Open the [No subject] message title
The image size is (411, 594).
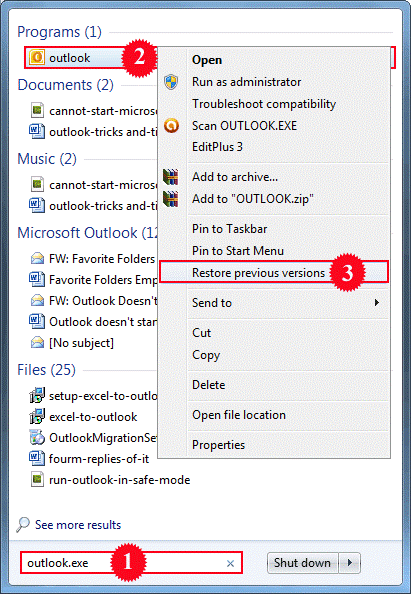[x=81, y=343]
